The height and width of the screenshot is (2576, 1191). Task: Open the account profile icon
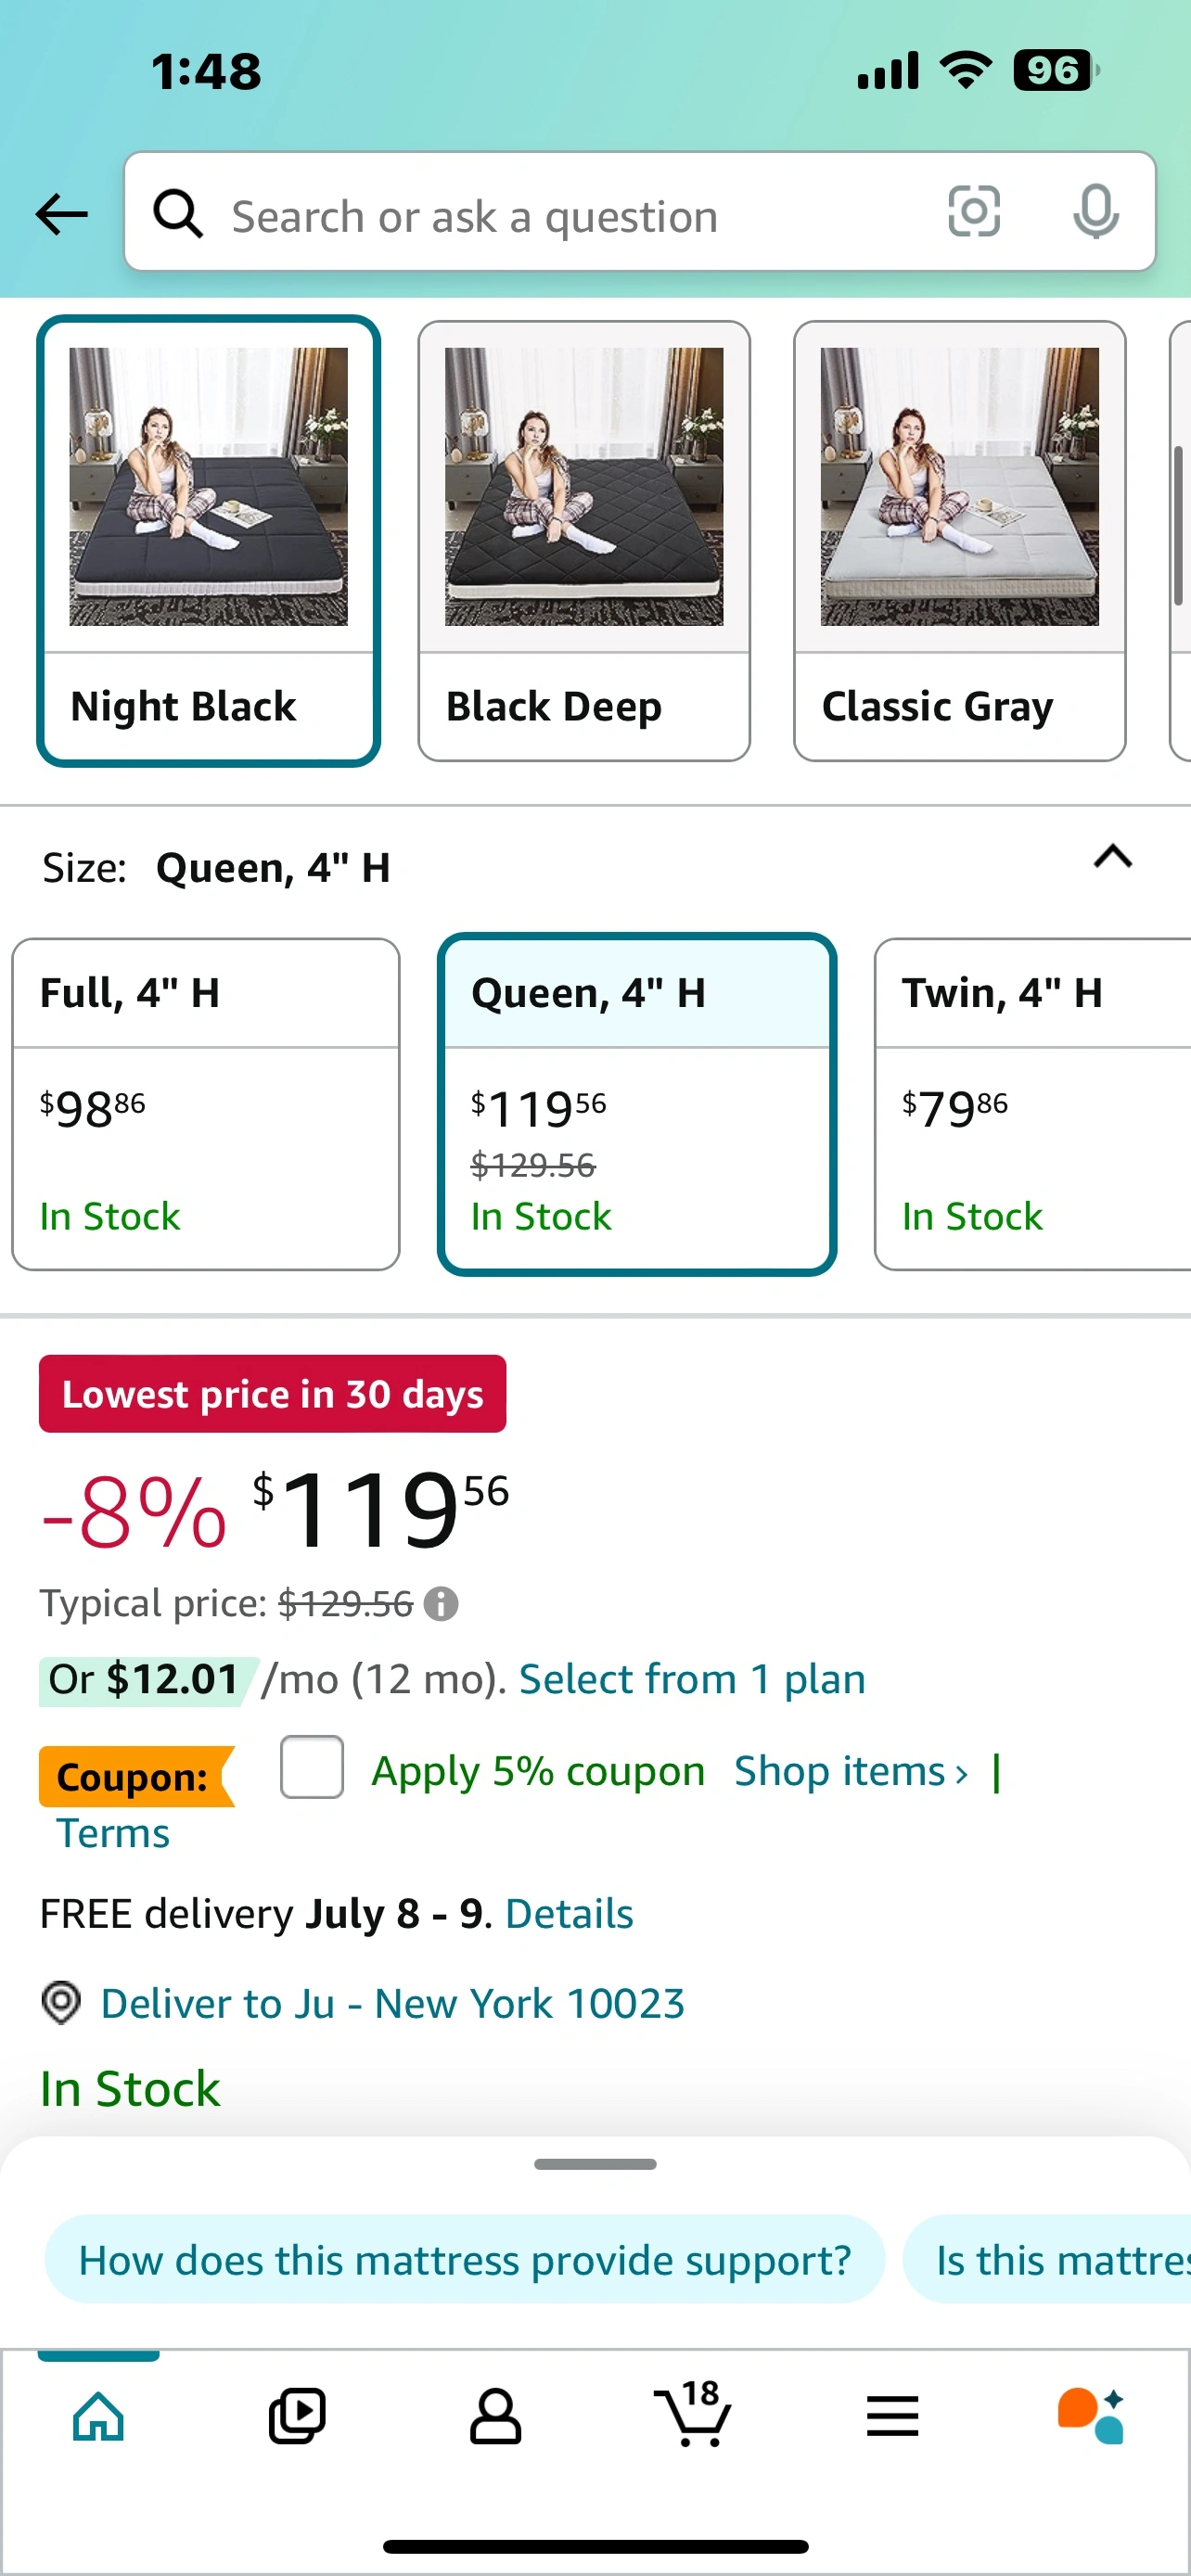click(495, 2417)
